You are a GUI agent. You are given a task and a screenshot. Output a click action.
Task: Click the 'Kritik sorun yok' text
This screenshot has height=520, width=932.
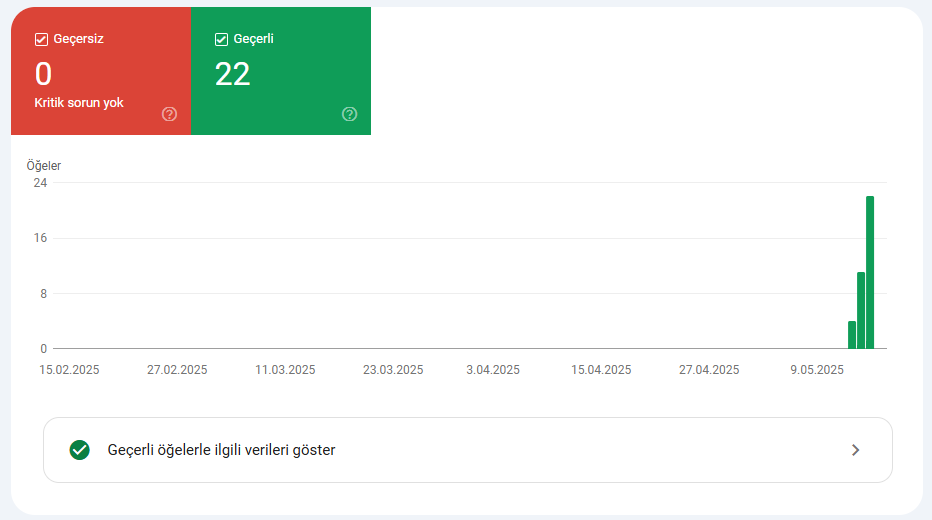[79, 103]
